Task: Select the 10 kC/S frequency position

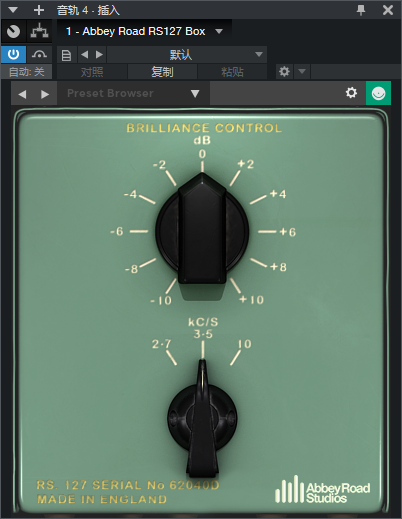Action: pos(244,344)
